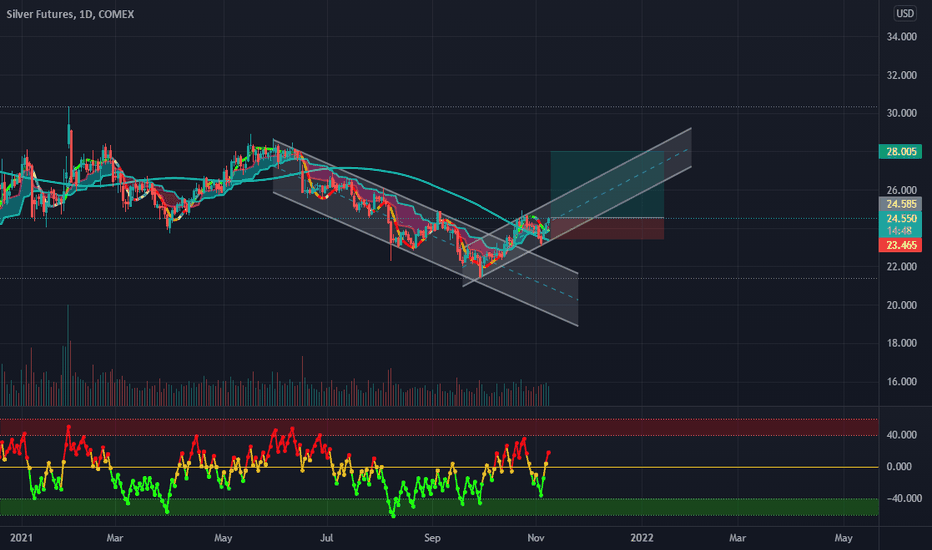The width and height of the screenshot is (932, 550).
Task: Click the 2021 label on time axis
Action: (x=21, y=538)
